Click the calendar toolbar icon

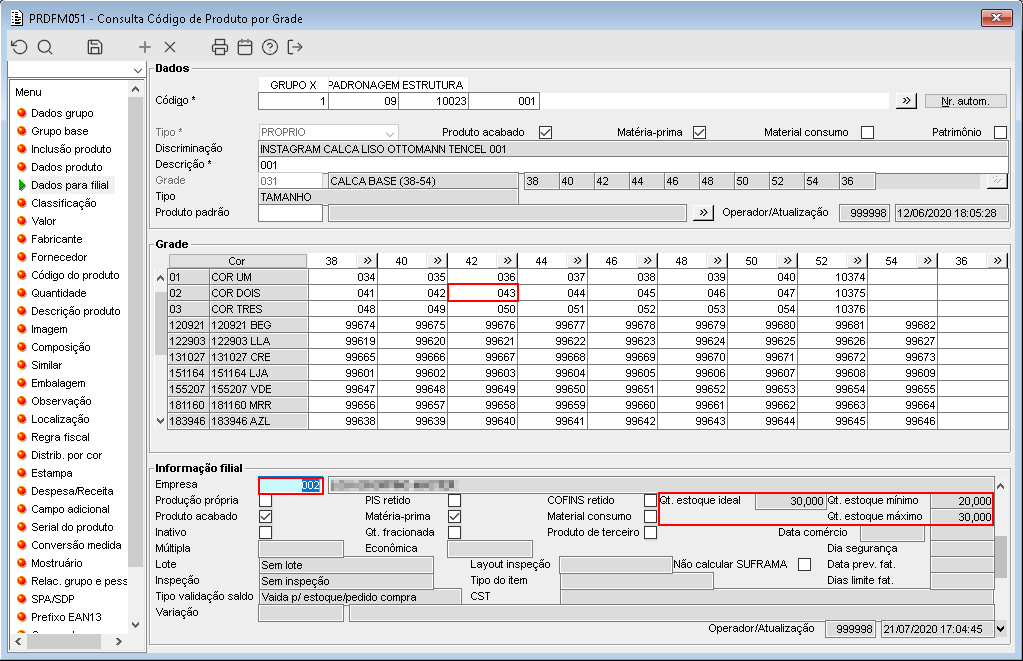click(x=245, y=47)
